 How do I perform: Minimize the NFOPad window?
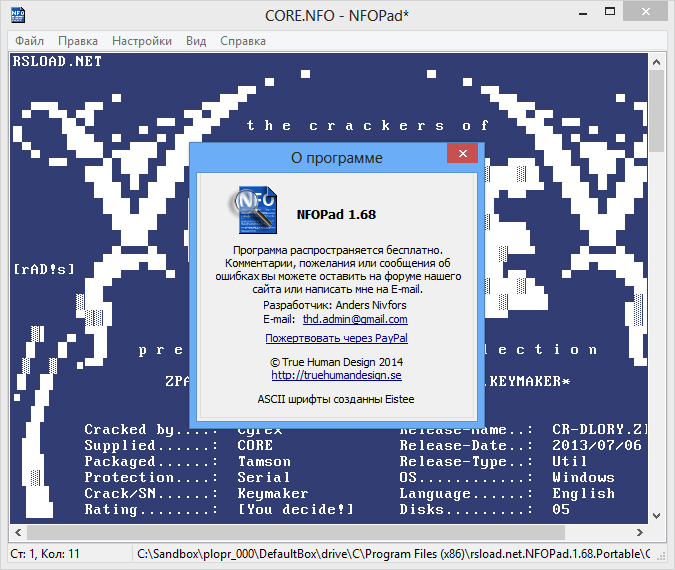click(583, 14)
